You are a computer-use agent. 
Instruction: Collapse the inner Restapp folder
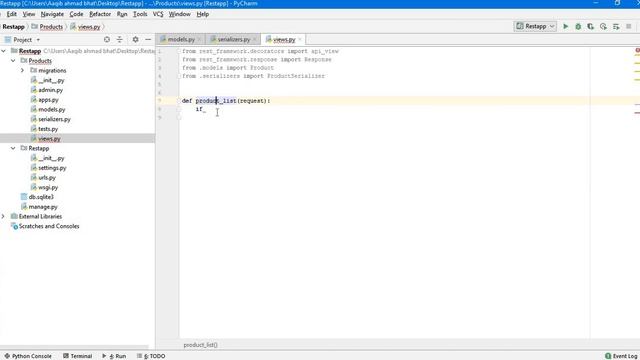point(13,148)
